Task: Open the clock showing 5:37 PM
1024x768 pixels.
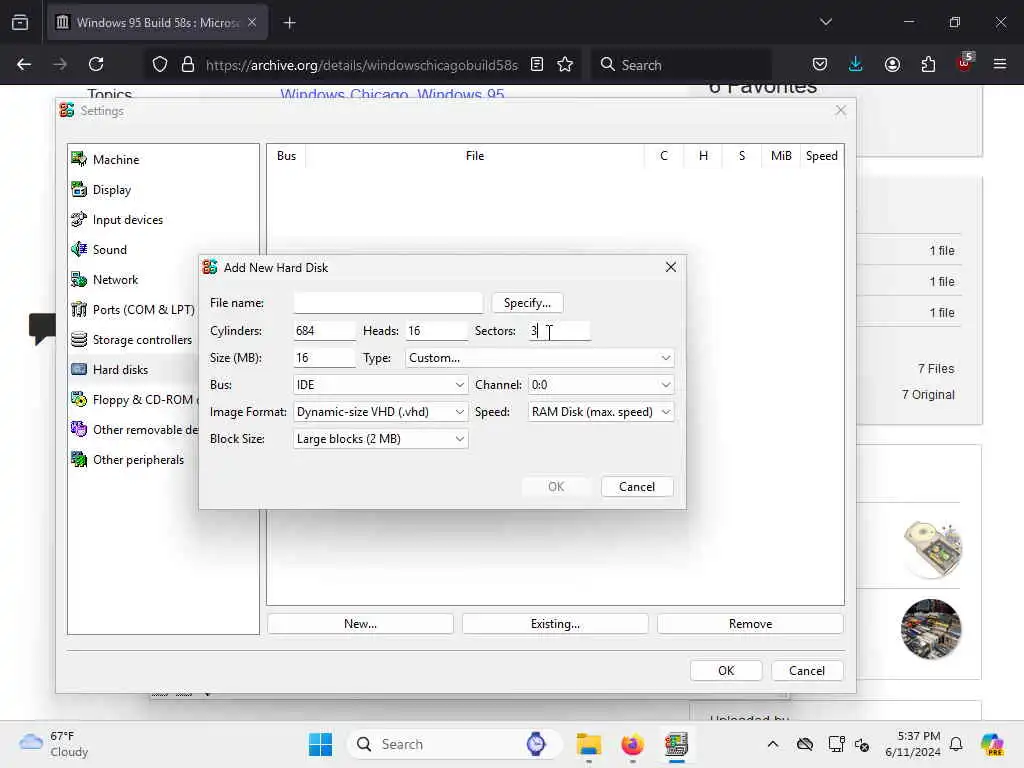Action: click(x=913, y=744)
